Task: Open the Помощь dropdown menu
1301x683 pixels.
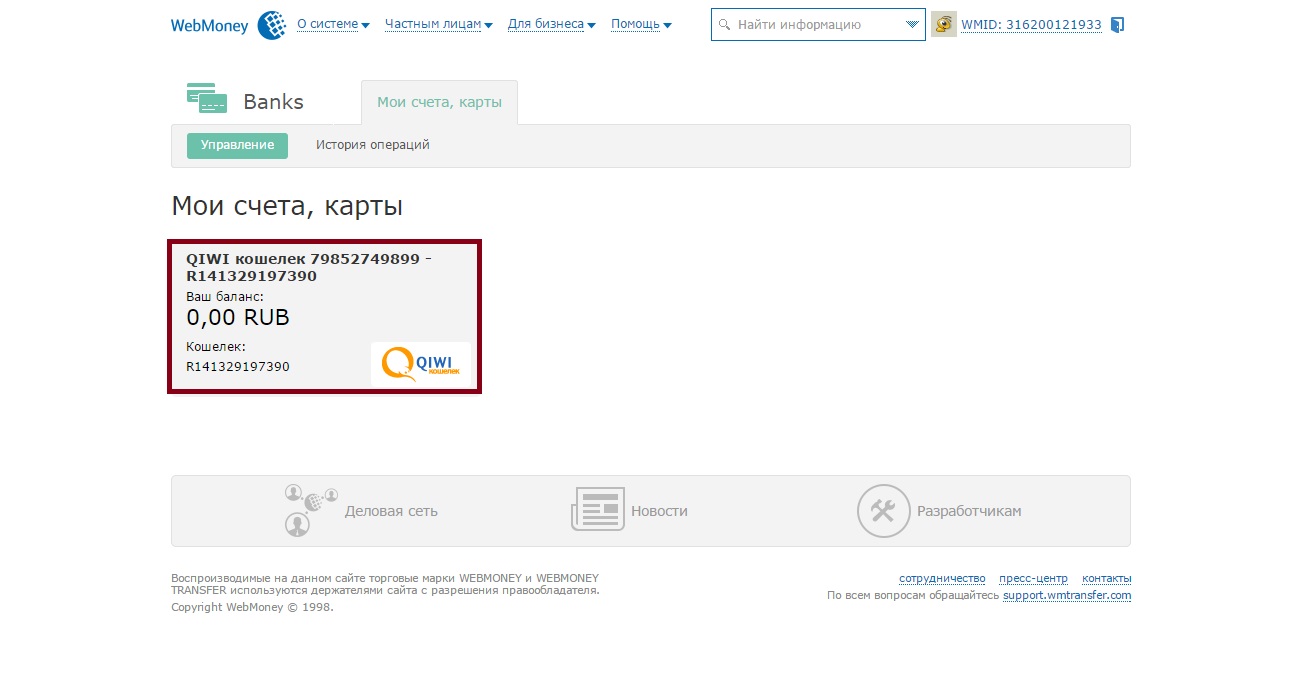Action: [x=641, y=24]
